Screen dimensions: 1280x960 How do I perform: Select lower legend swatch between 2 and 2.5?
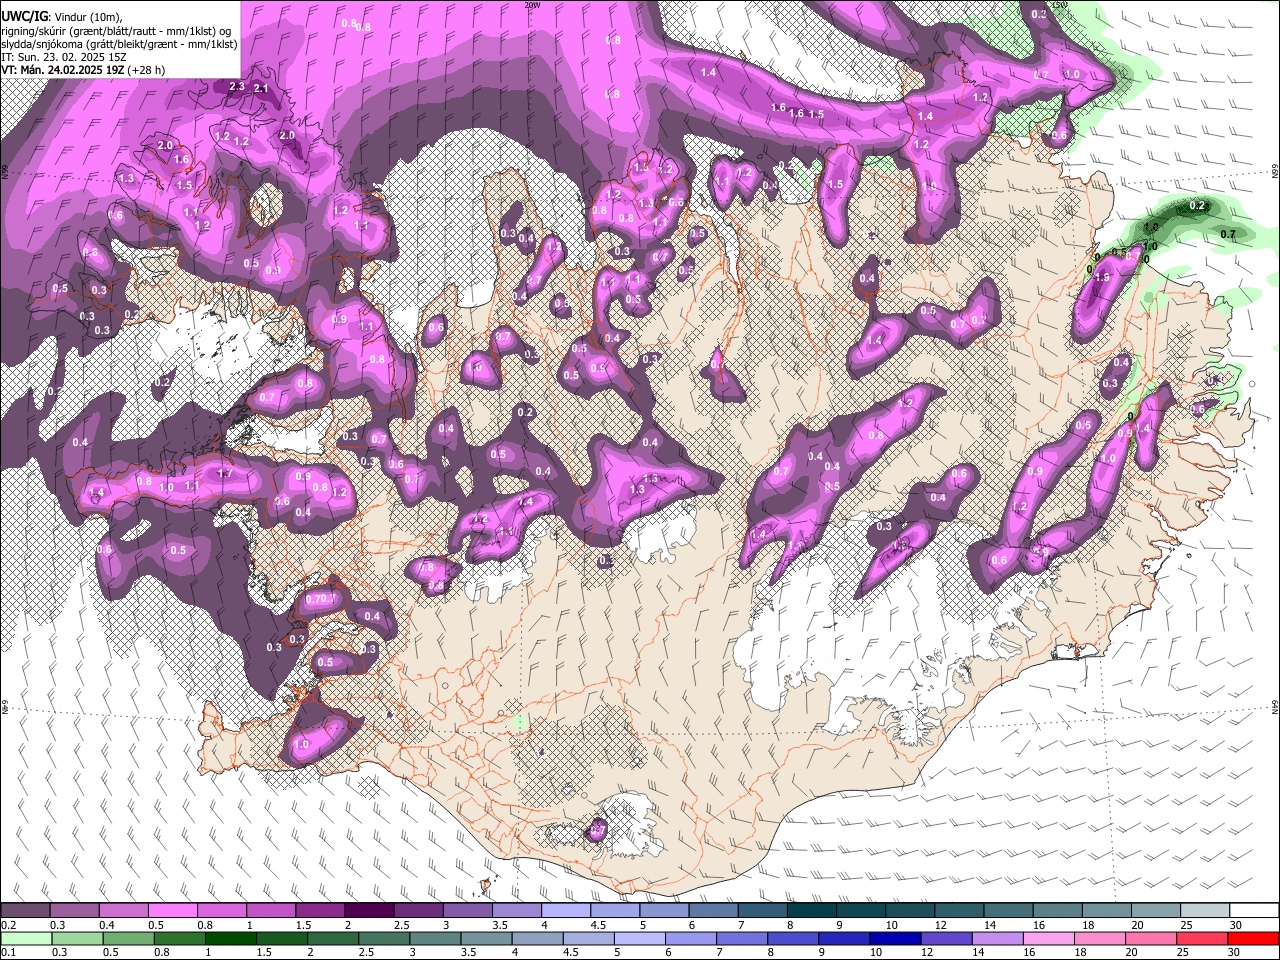pos(333,939)
